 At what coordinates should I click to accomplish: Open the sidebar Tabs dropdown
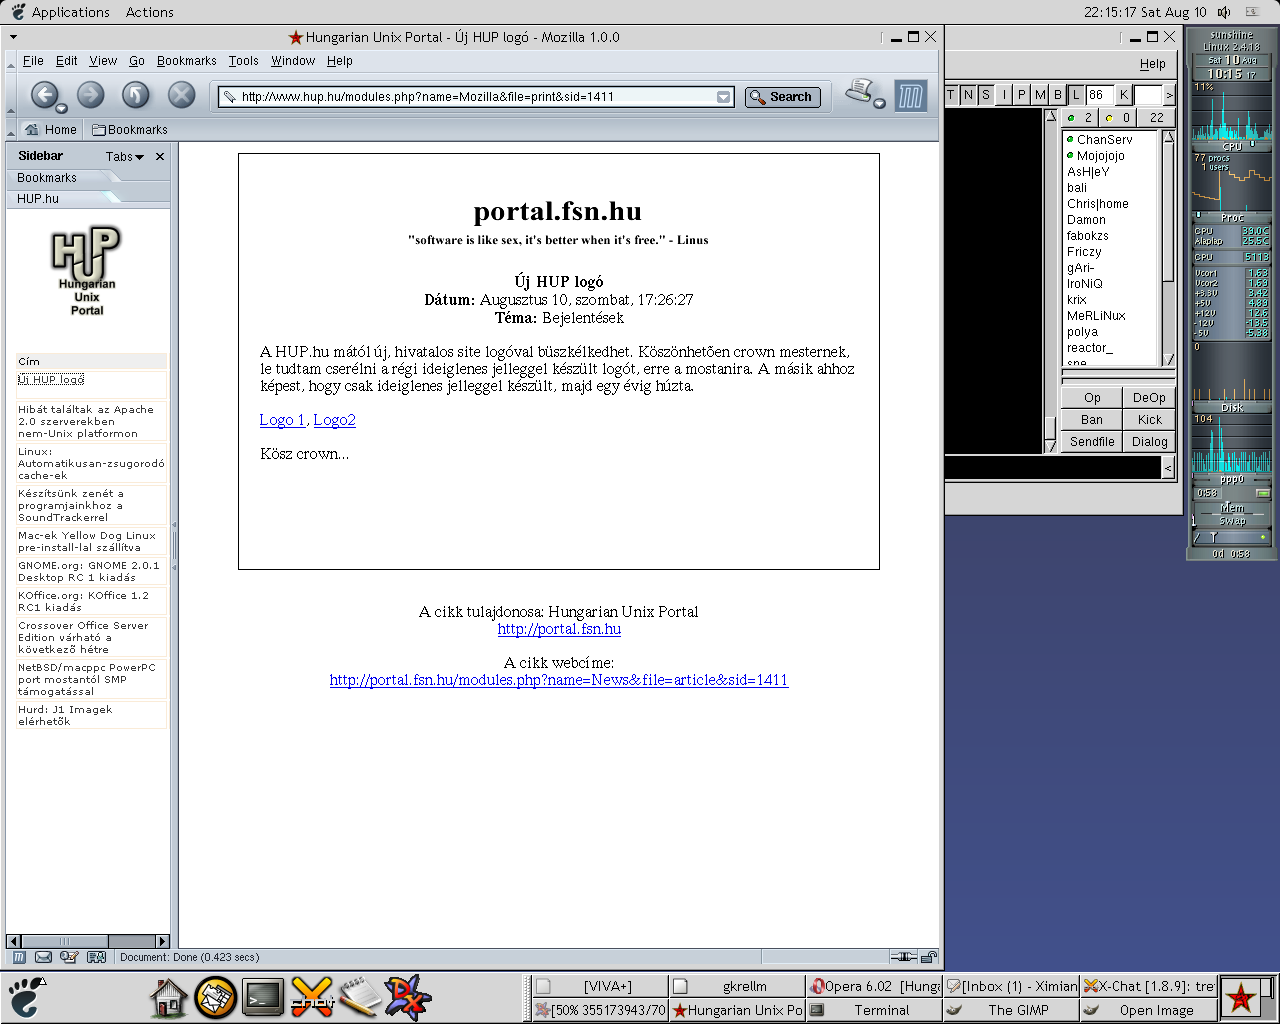[125, 157]
